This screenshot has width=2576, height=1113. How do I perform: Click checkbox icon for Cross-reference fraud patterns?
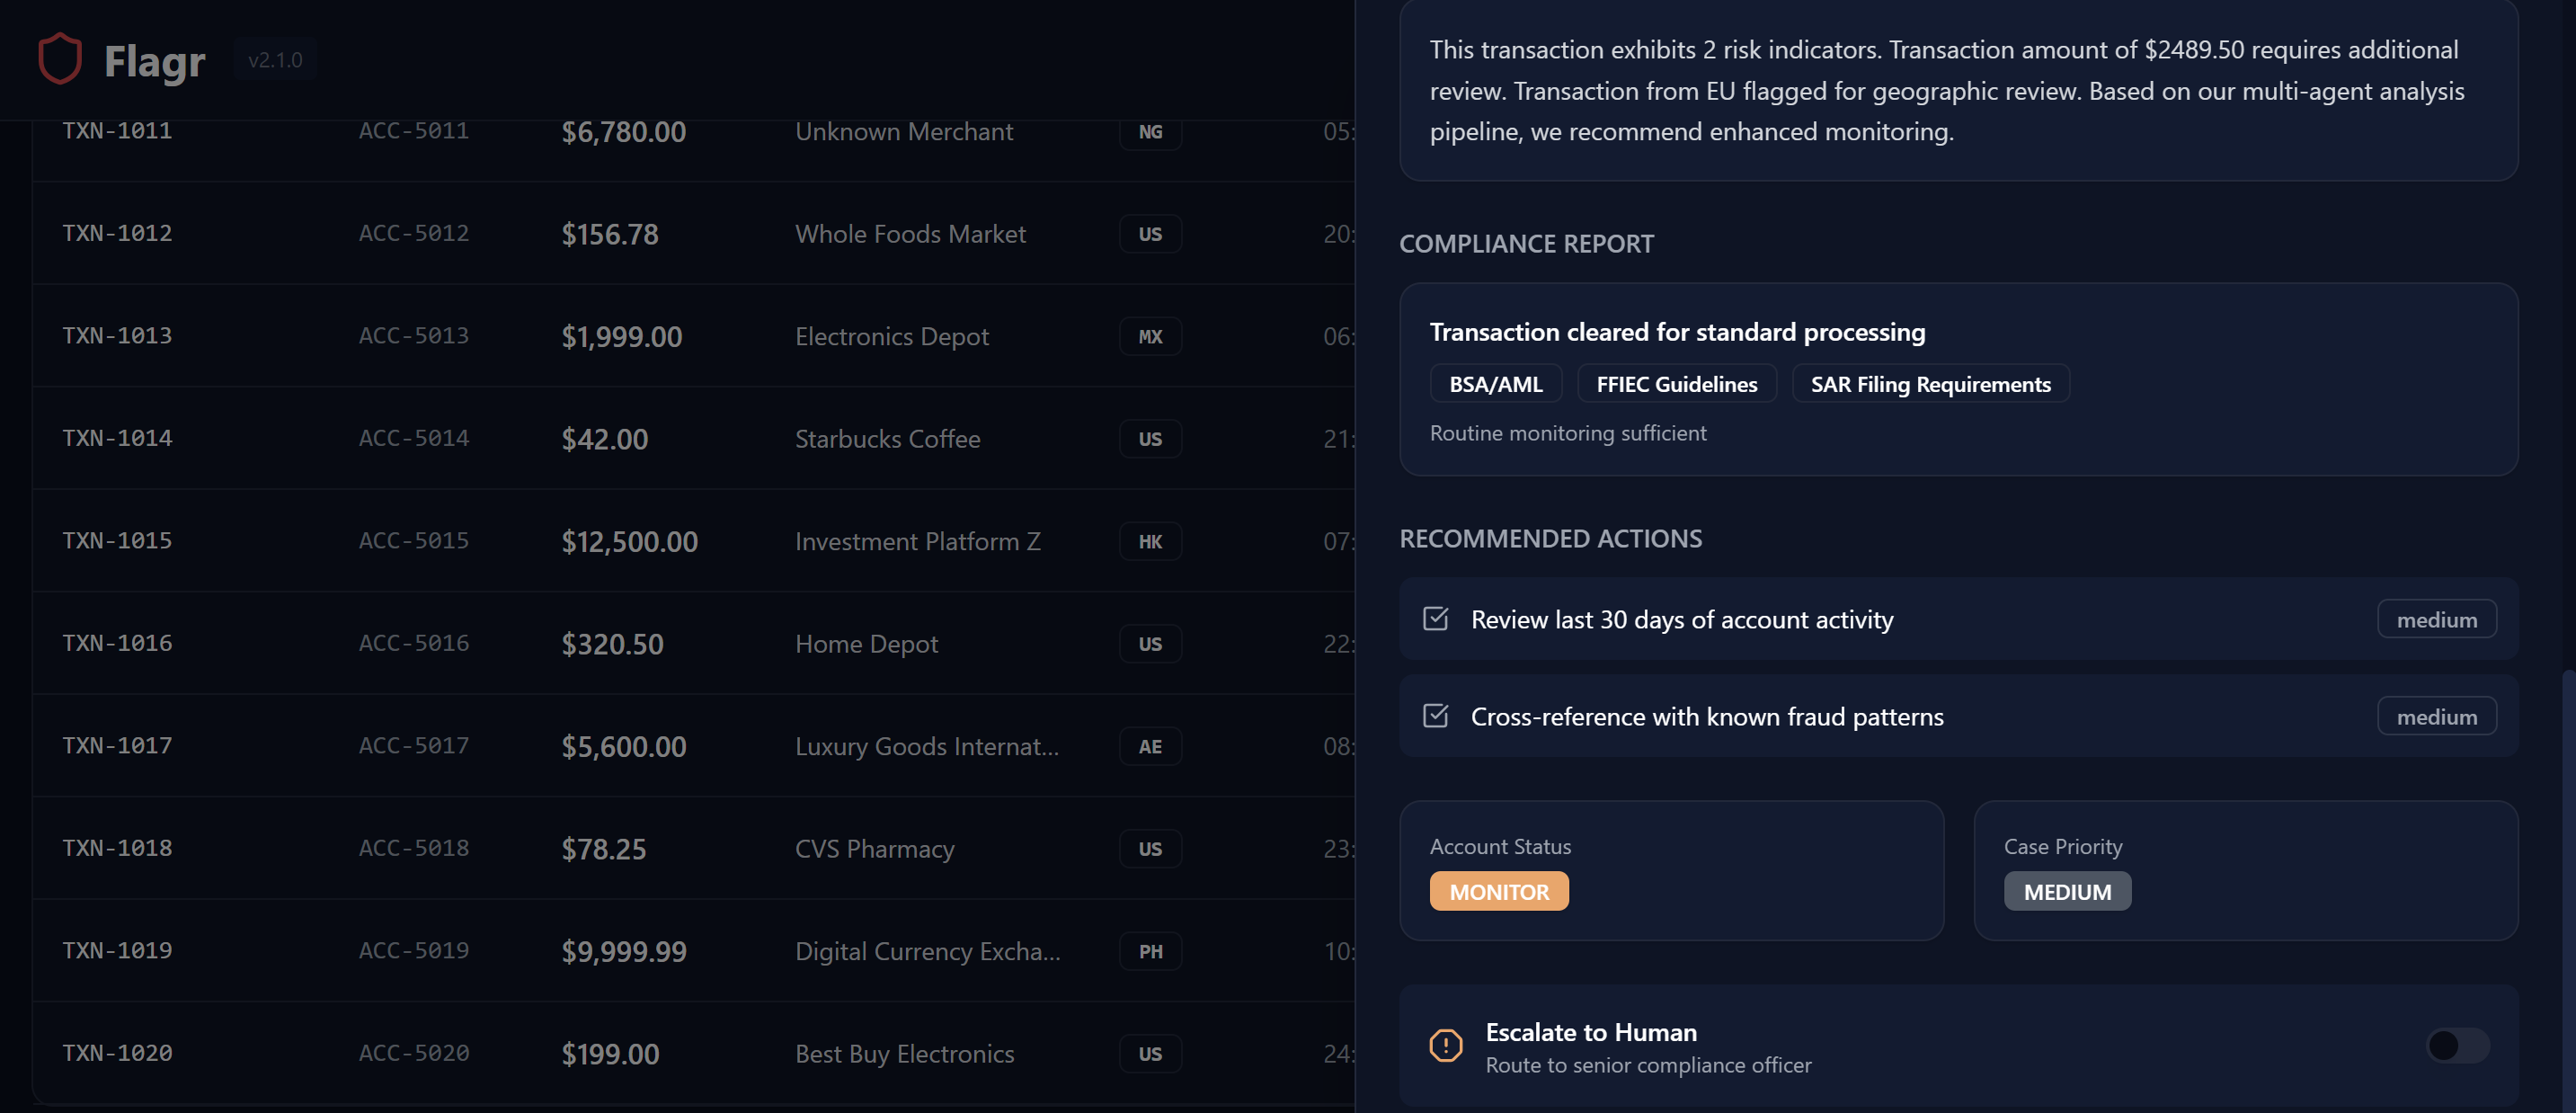1435,716
